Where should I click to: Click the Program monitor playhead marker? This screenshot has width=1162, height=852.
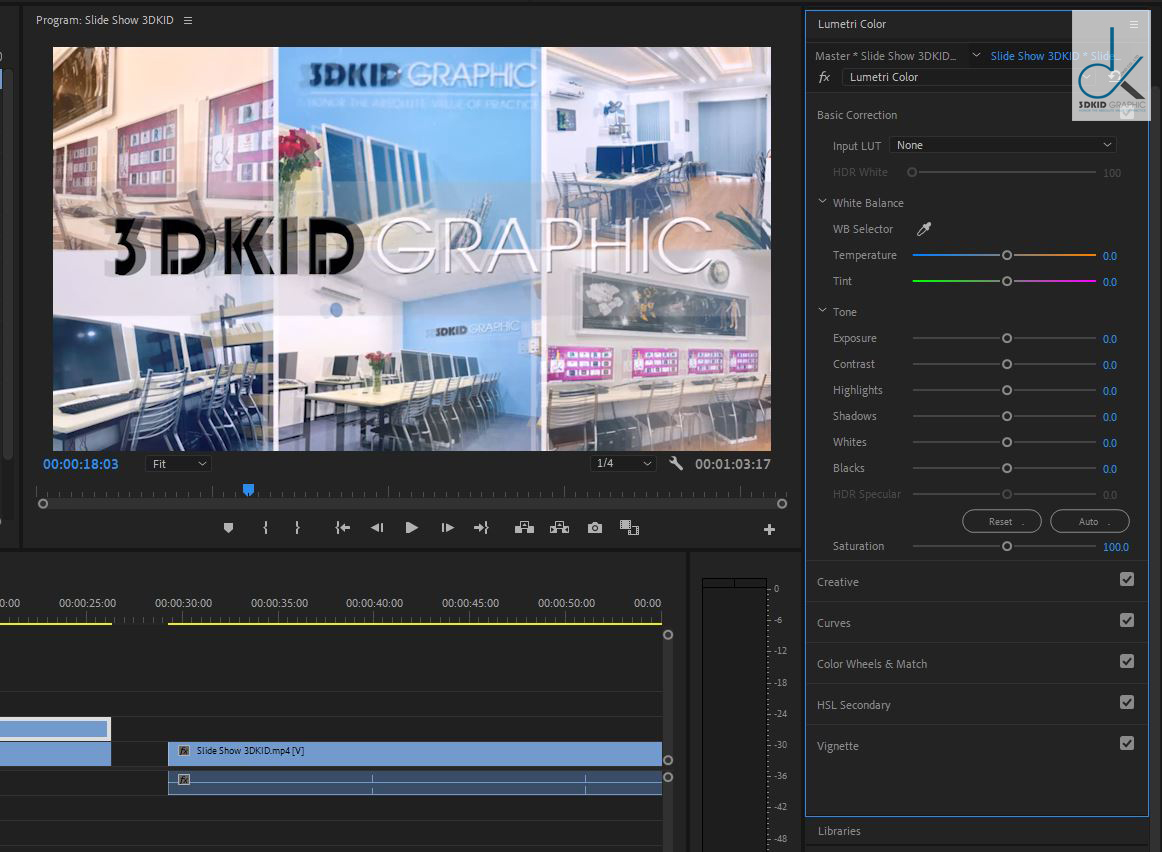[248, 490]
